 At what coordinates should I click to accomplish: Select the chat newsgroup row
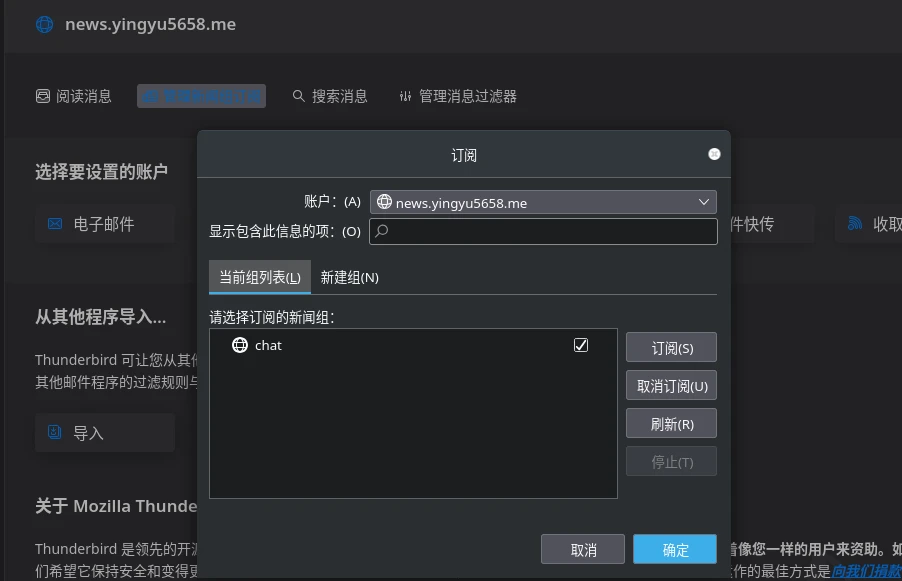pyautogui.click(x=400, y=345)
